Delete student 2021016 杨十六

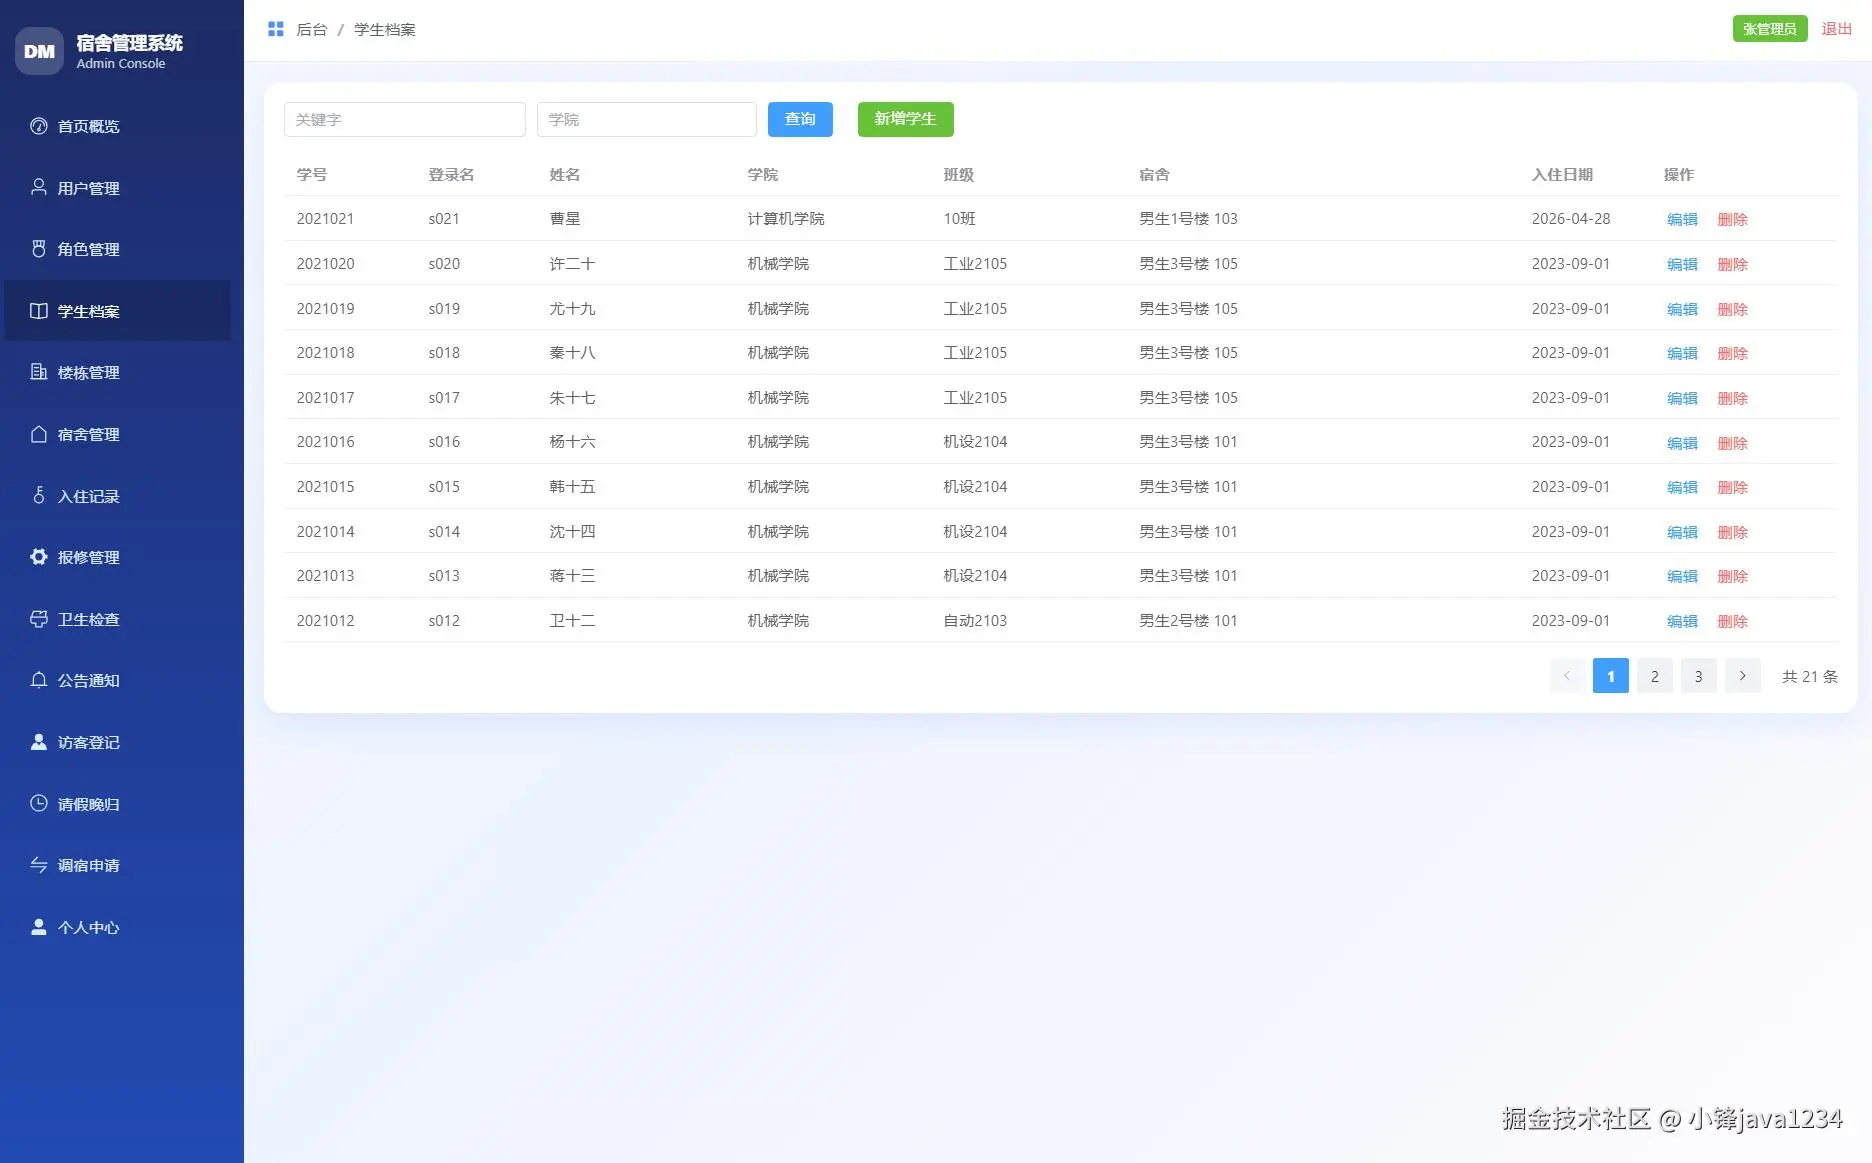[1732, 443]
